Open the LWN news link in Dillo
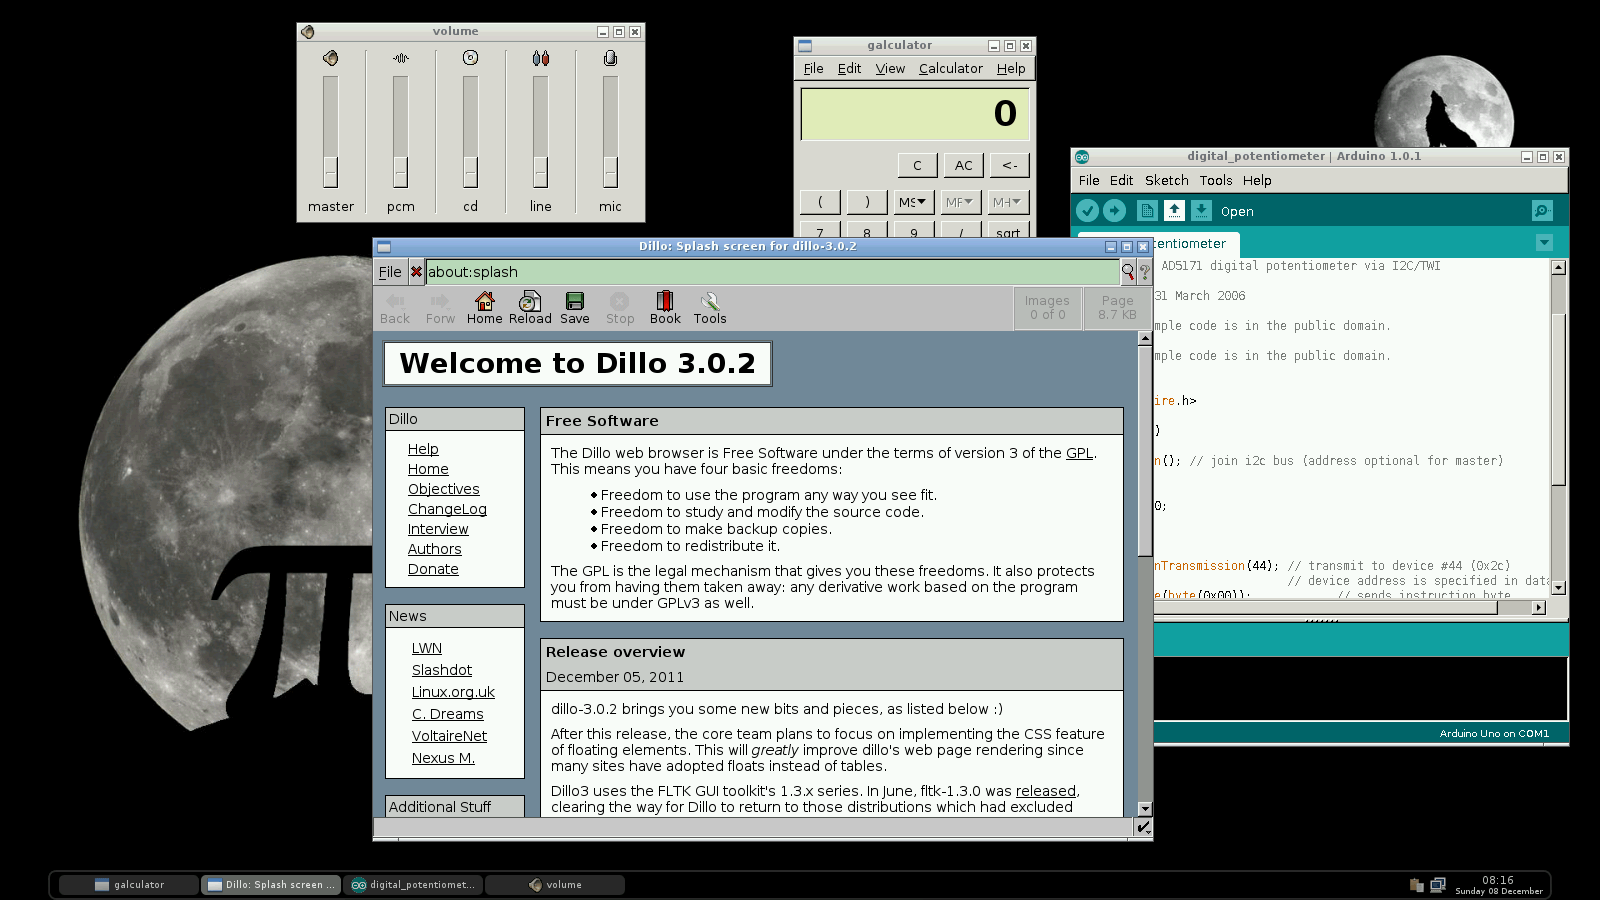Image resolution: width=1600 pixels, height=900 pixels. click(427, 648)
